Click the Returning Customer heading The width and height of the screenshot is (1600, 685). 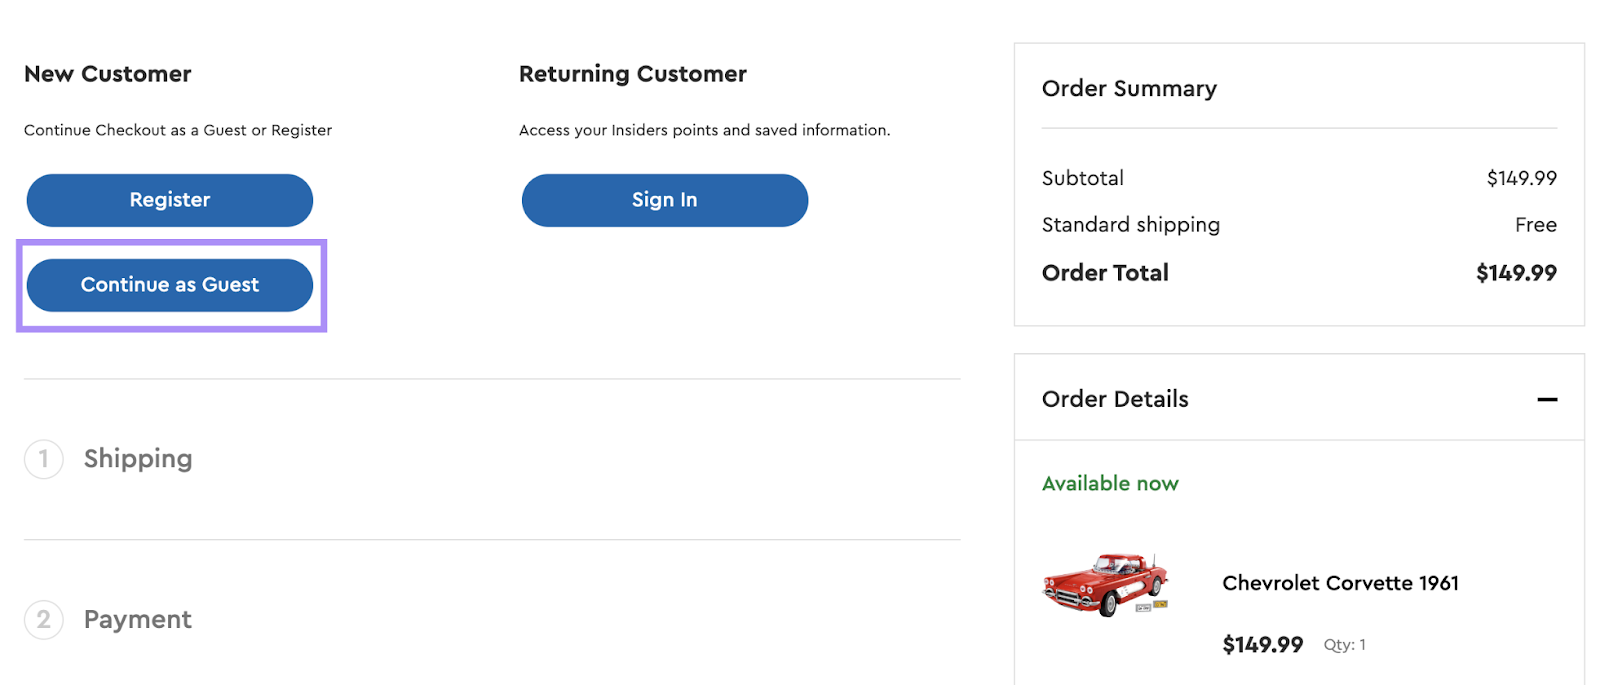[632, 73]
